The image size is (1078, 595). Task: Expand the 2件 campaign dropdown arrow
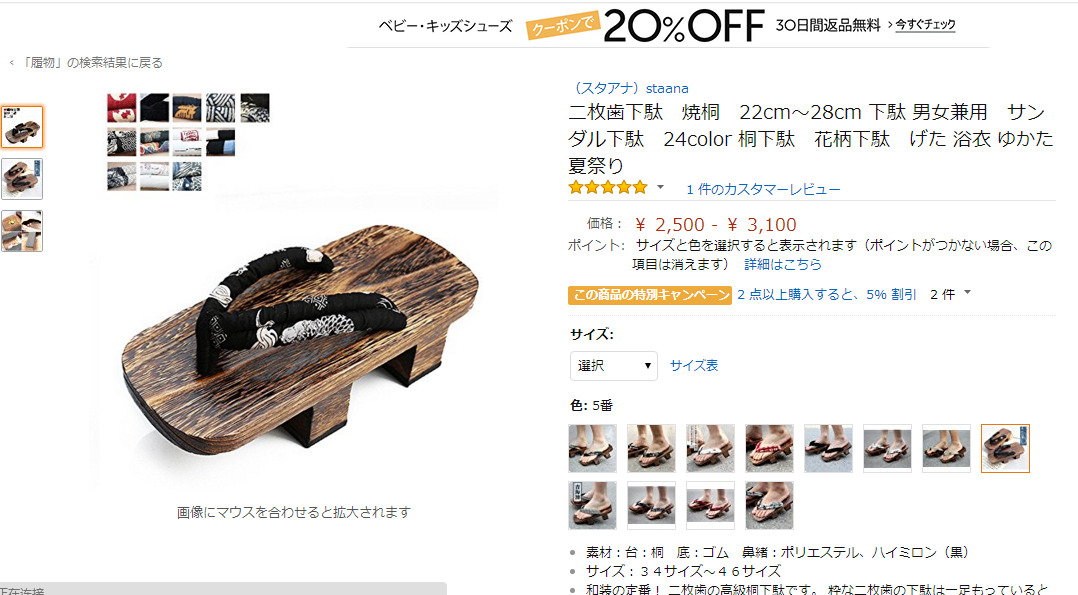(x=967, y=293)
